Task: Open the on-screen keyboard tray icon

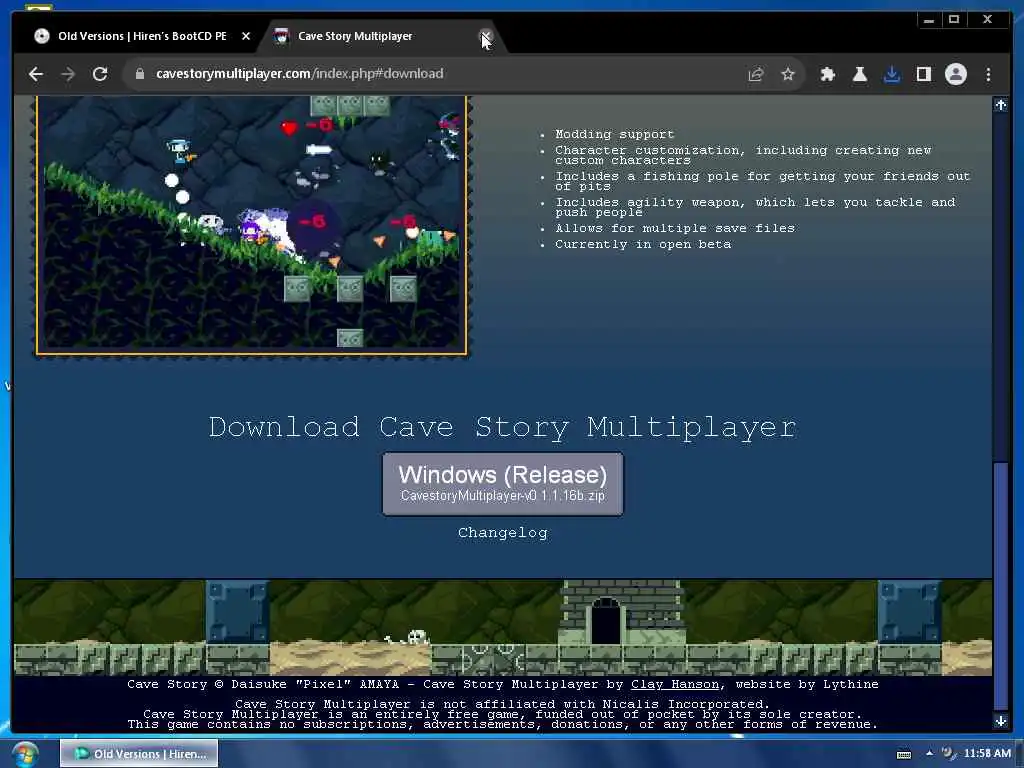Action: pos(904,754)
